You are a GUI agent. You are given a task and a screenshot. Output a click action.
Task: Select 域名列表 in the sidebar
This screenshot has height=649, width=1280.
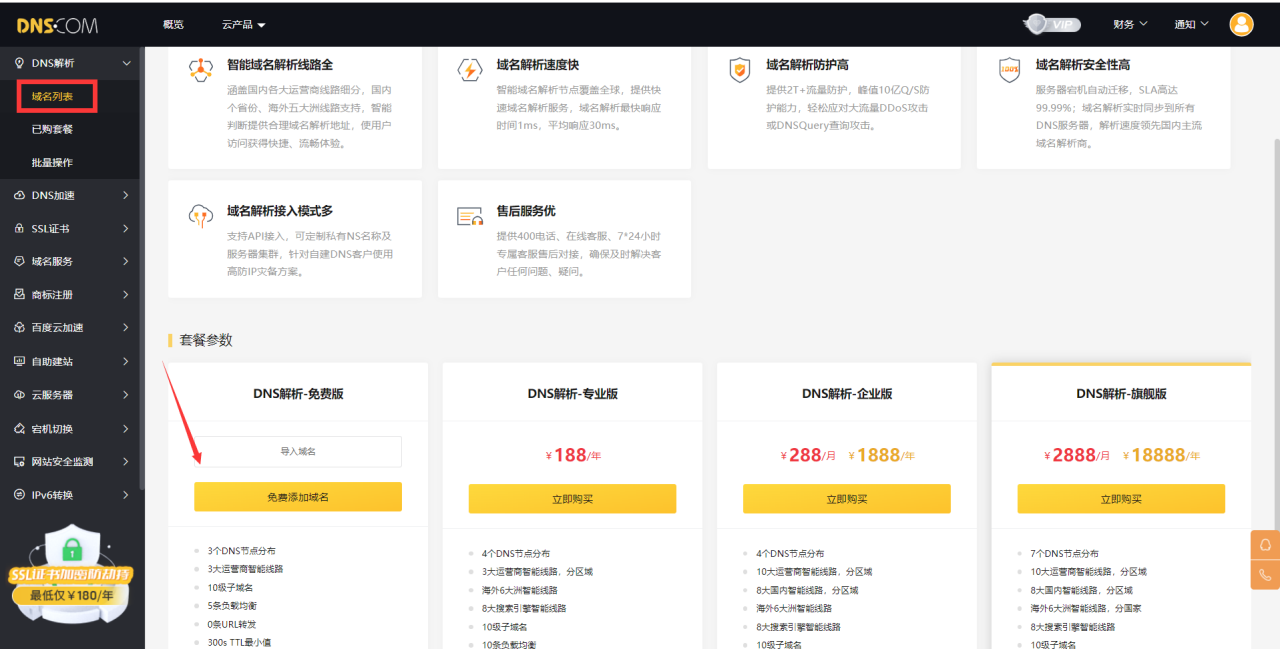[52, 96]
